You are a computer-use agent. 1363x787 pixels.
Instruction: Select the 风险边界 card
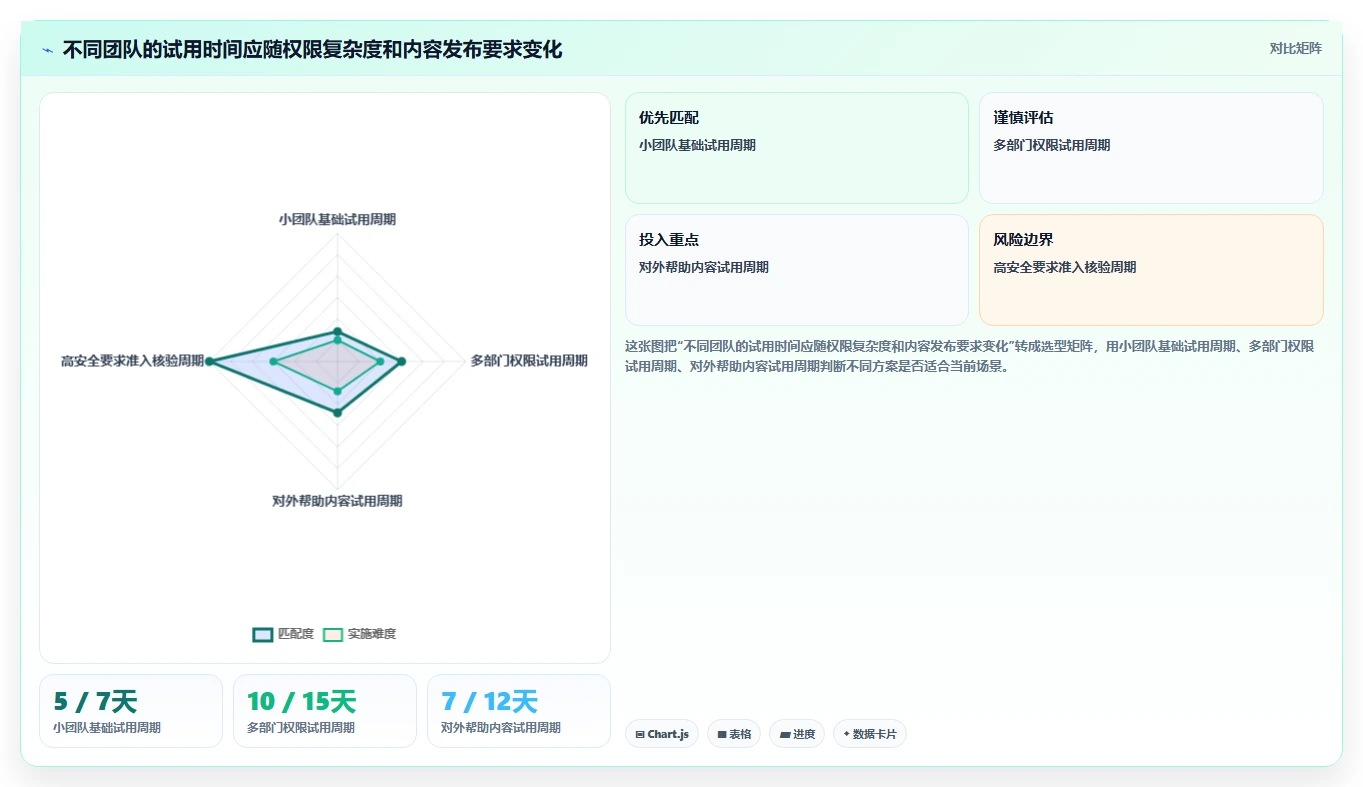tap(1151, 270)
